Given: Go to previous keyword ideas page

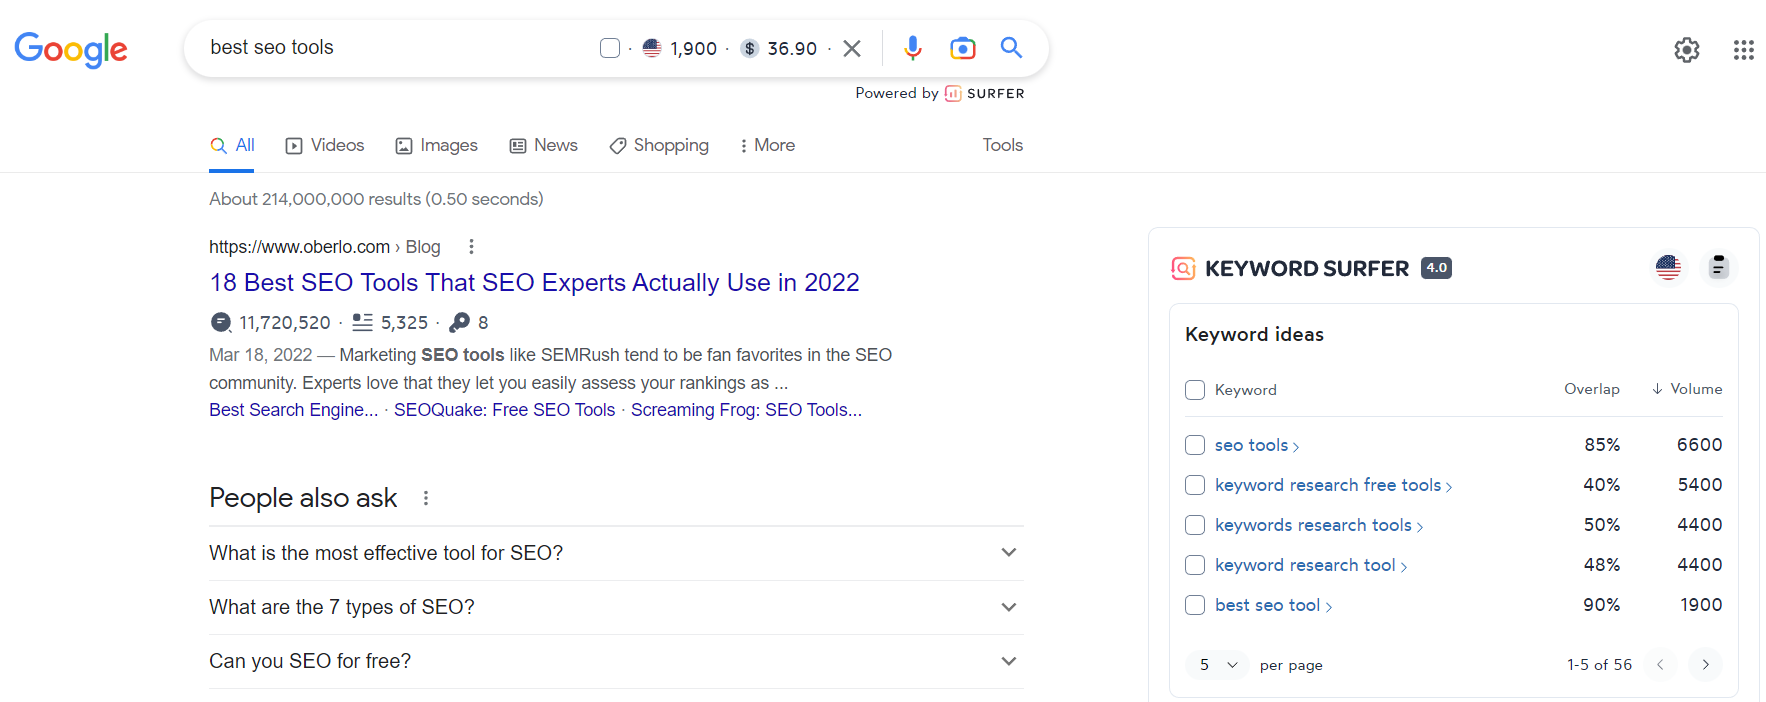Looking at the screenshot, I should click(x=1660, y=664).
